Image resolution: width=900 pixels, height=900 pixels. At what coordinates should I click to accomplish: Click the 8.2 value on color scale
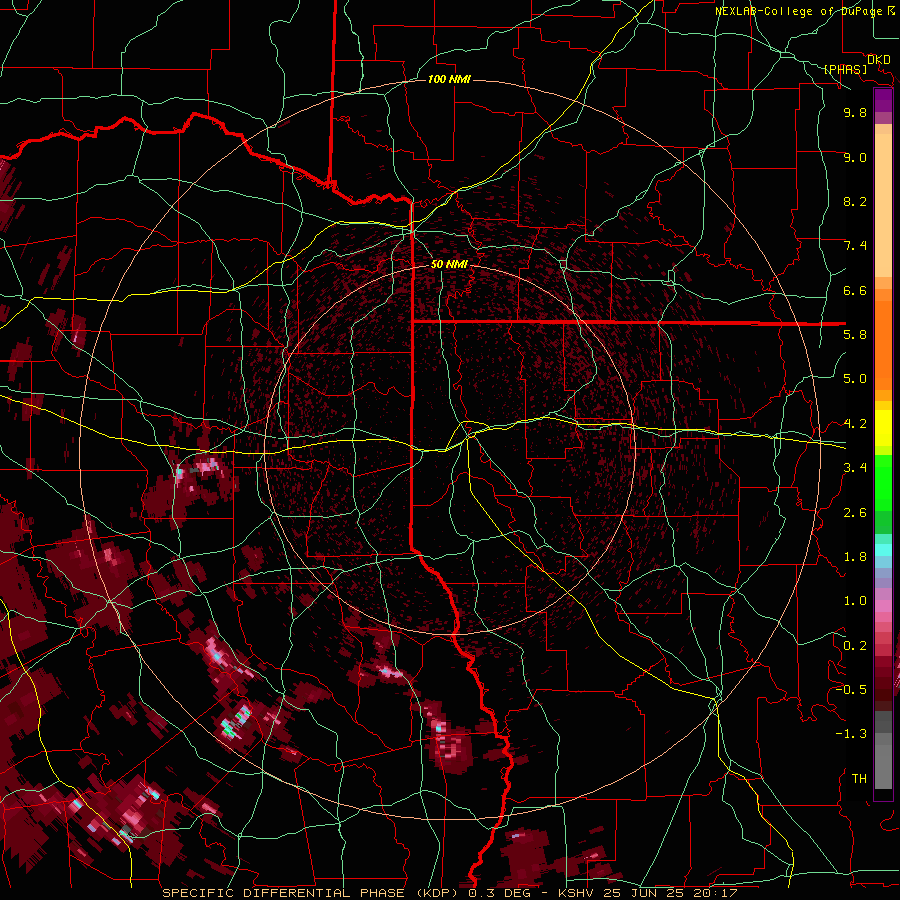(x=855, y=201)
